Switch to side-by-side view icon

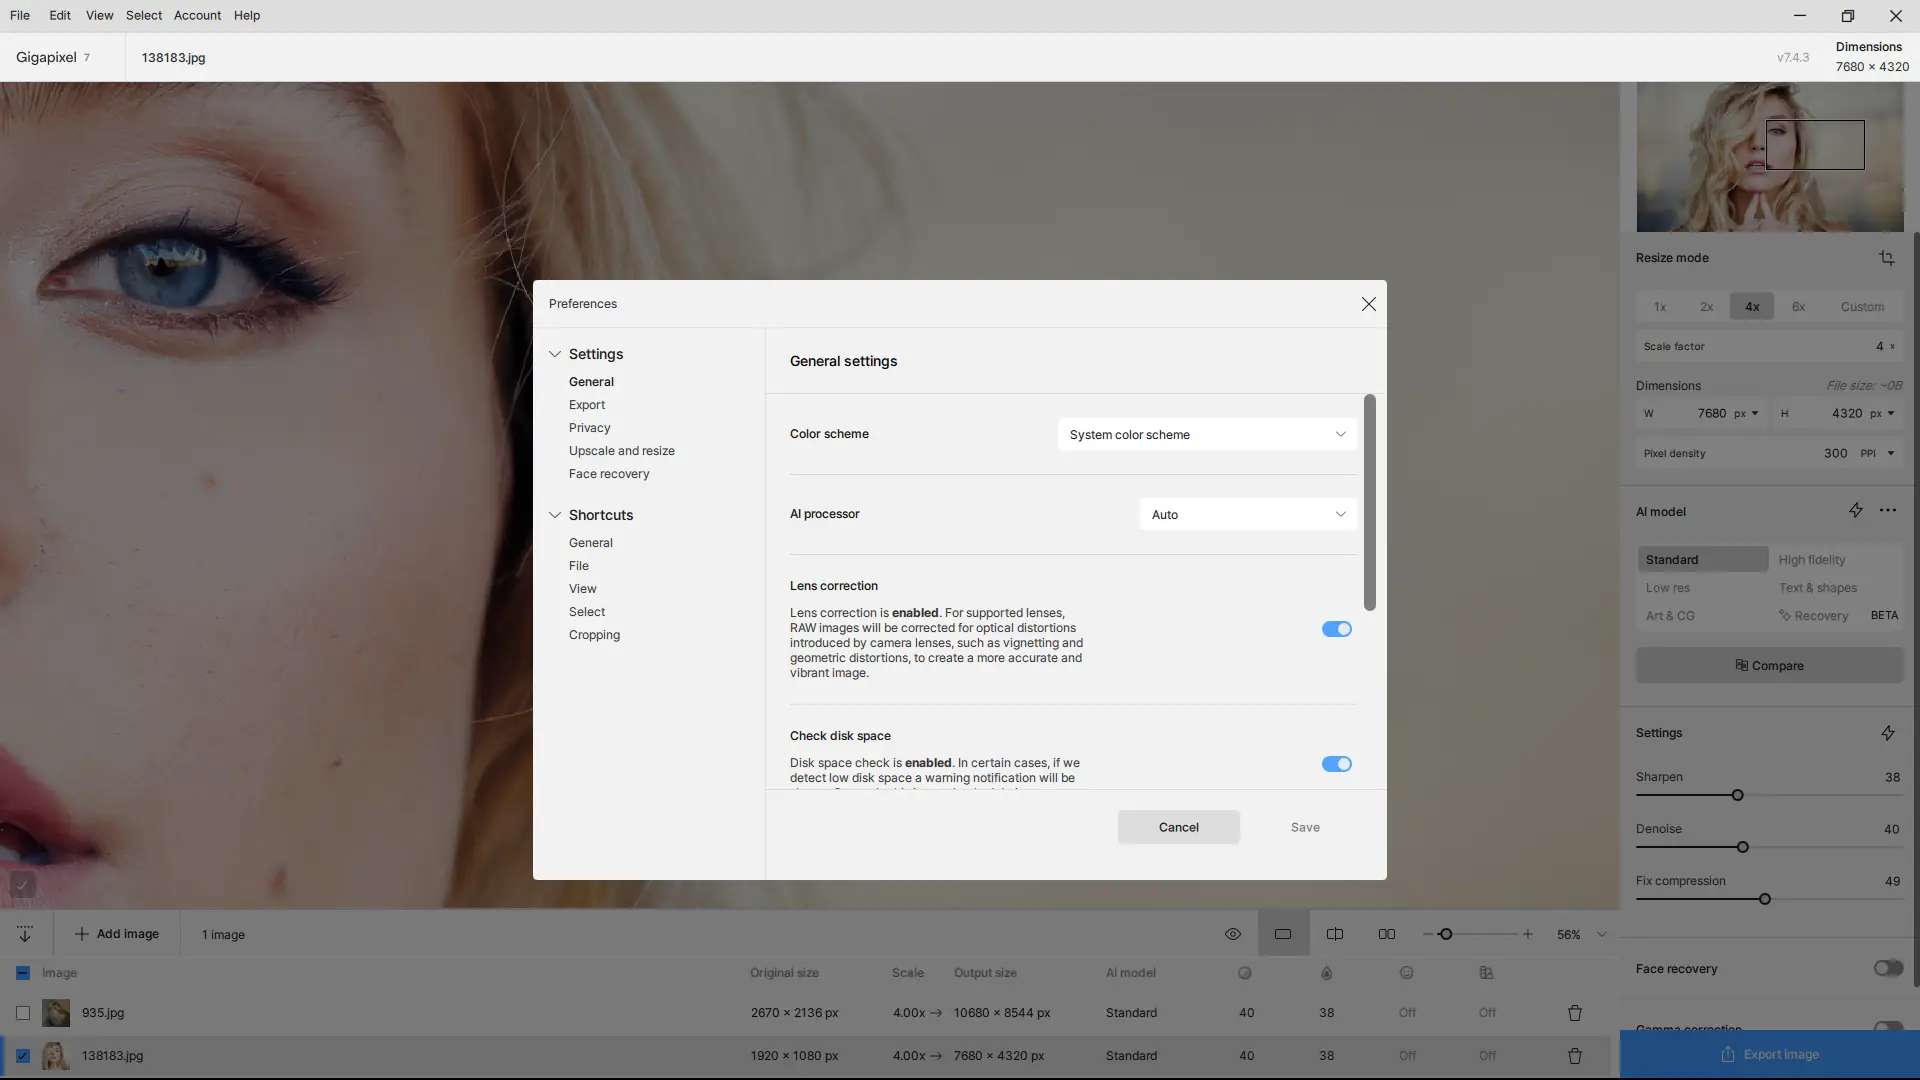(x=1386, y=934)
